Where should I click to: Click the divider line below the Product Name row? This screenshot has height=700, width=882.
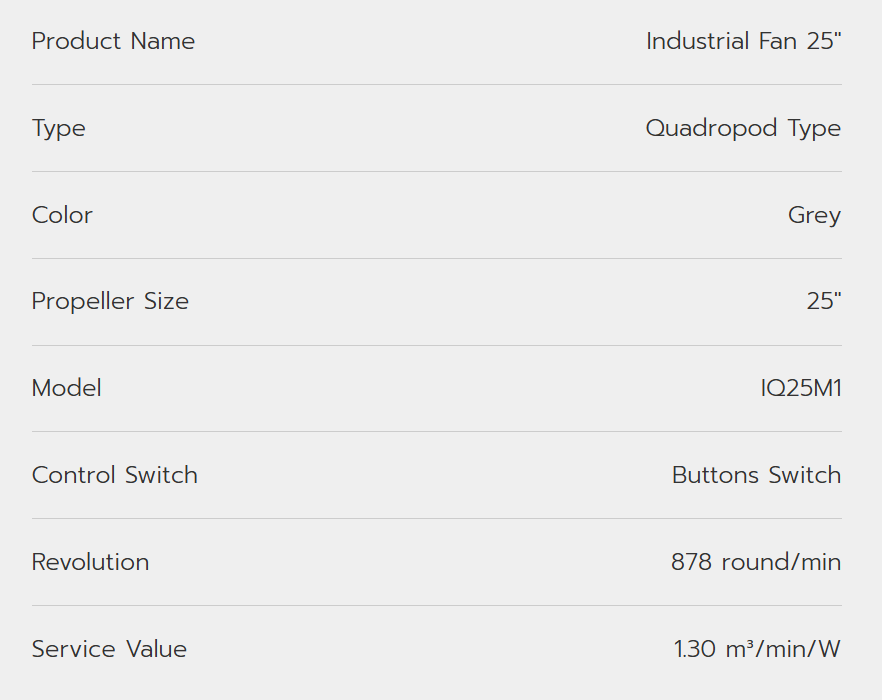436,84
